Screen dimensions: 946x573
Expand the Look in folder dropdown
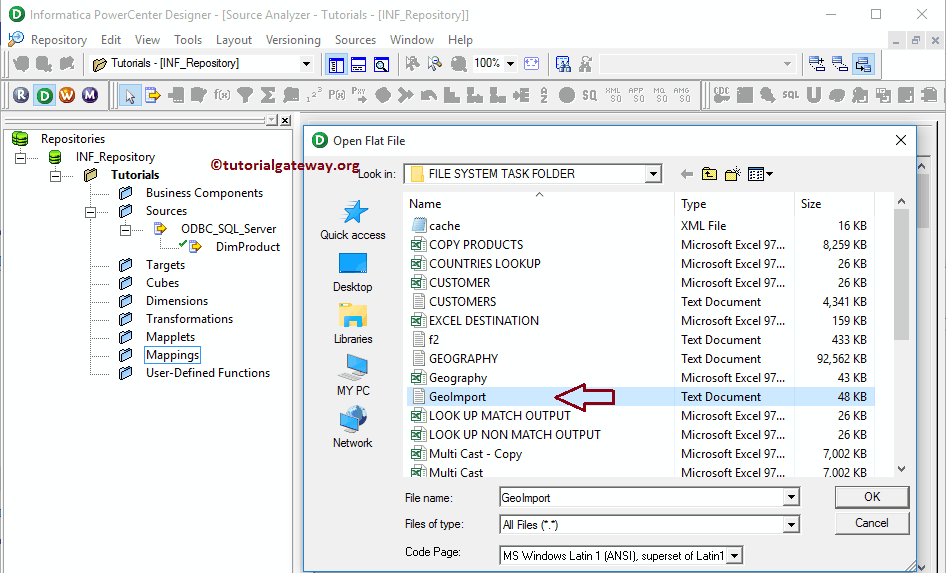tap(653, 174)
